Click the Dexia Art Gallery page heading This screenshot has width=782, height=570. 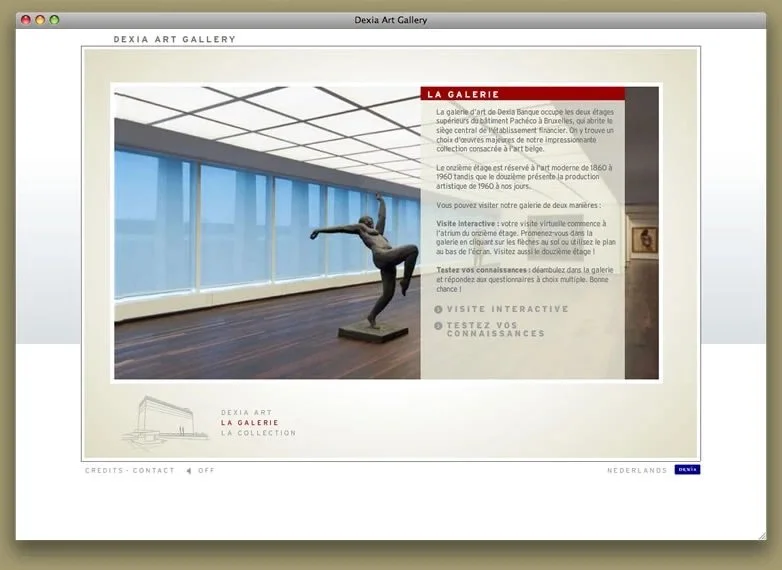pyautogui.click(x=175, y=39)
